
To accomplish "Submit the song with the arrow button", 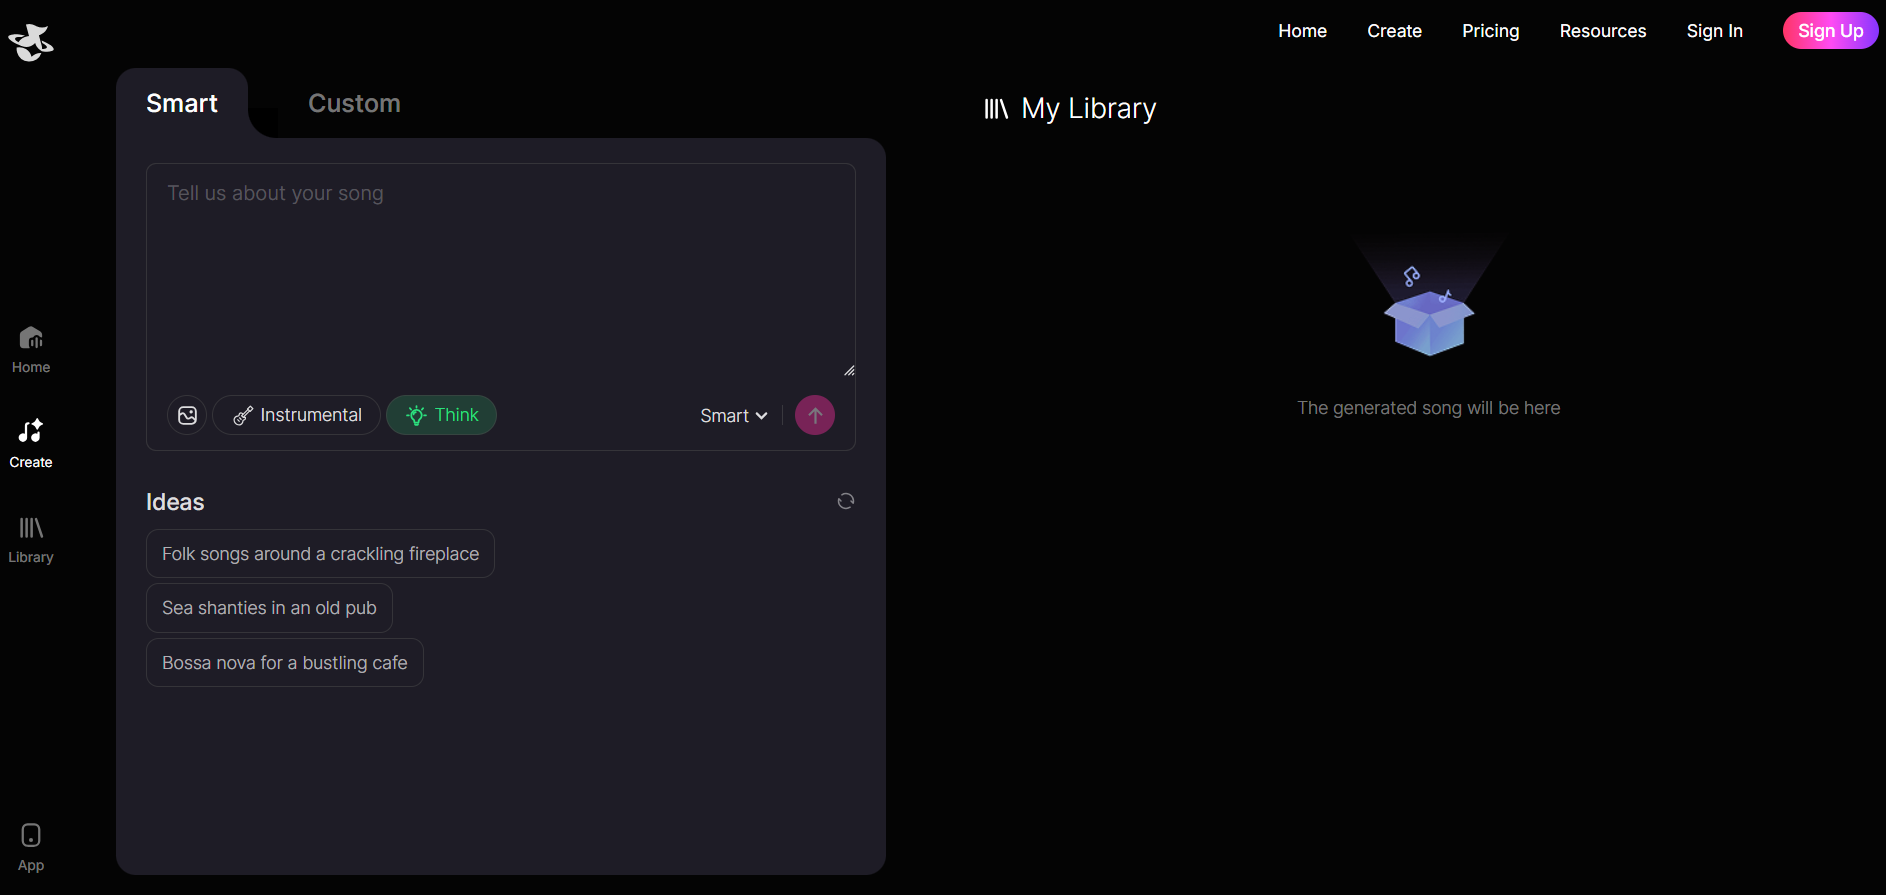I will tap(815, 415).
